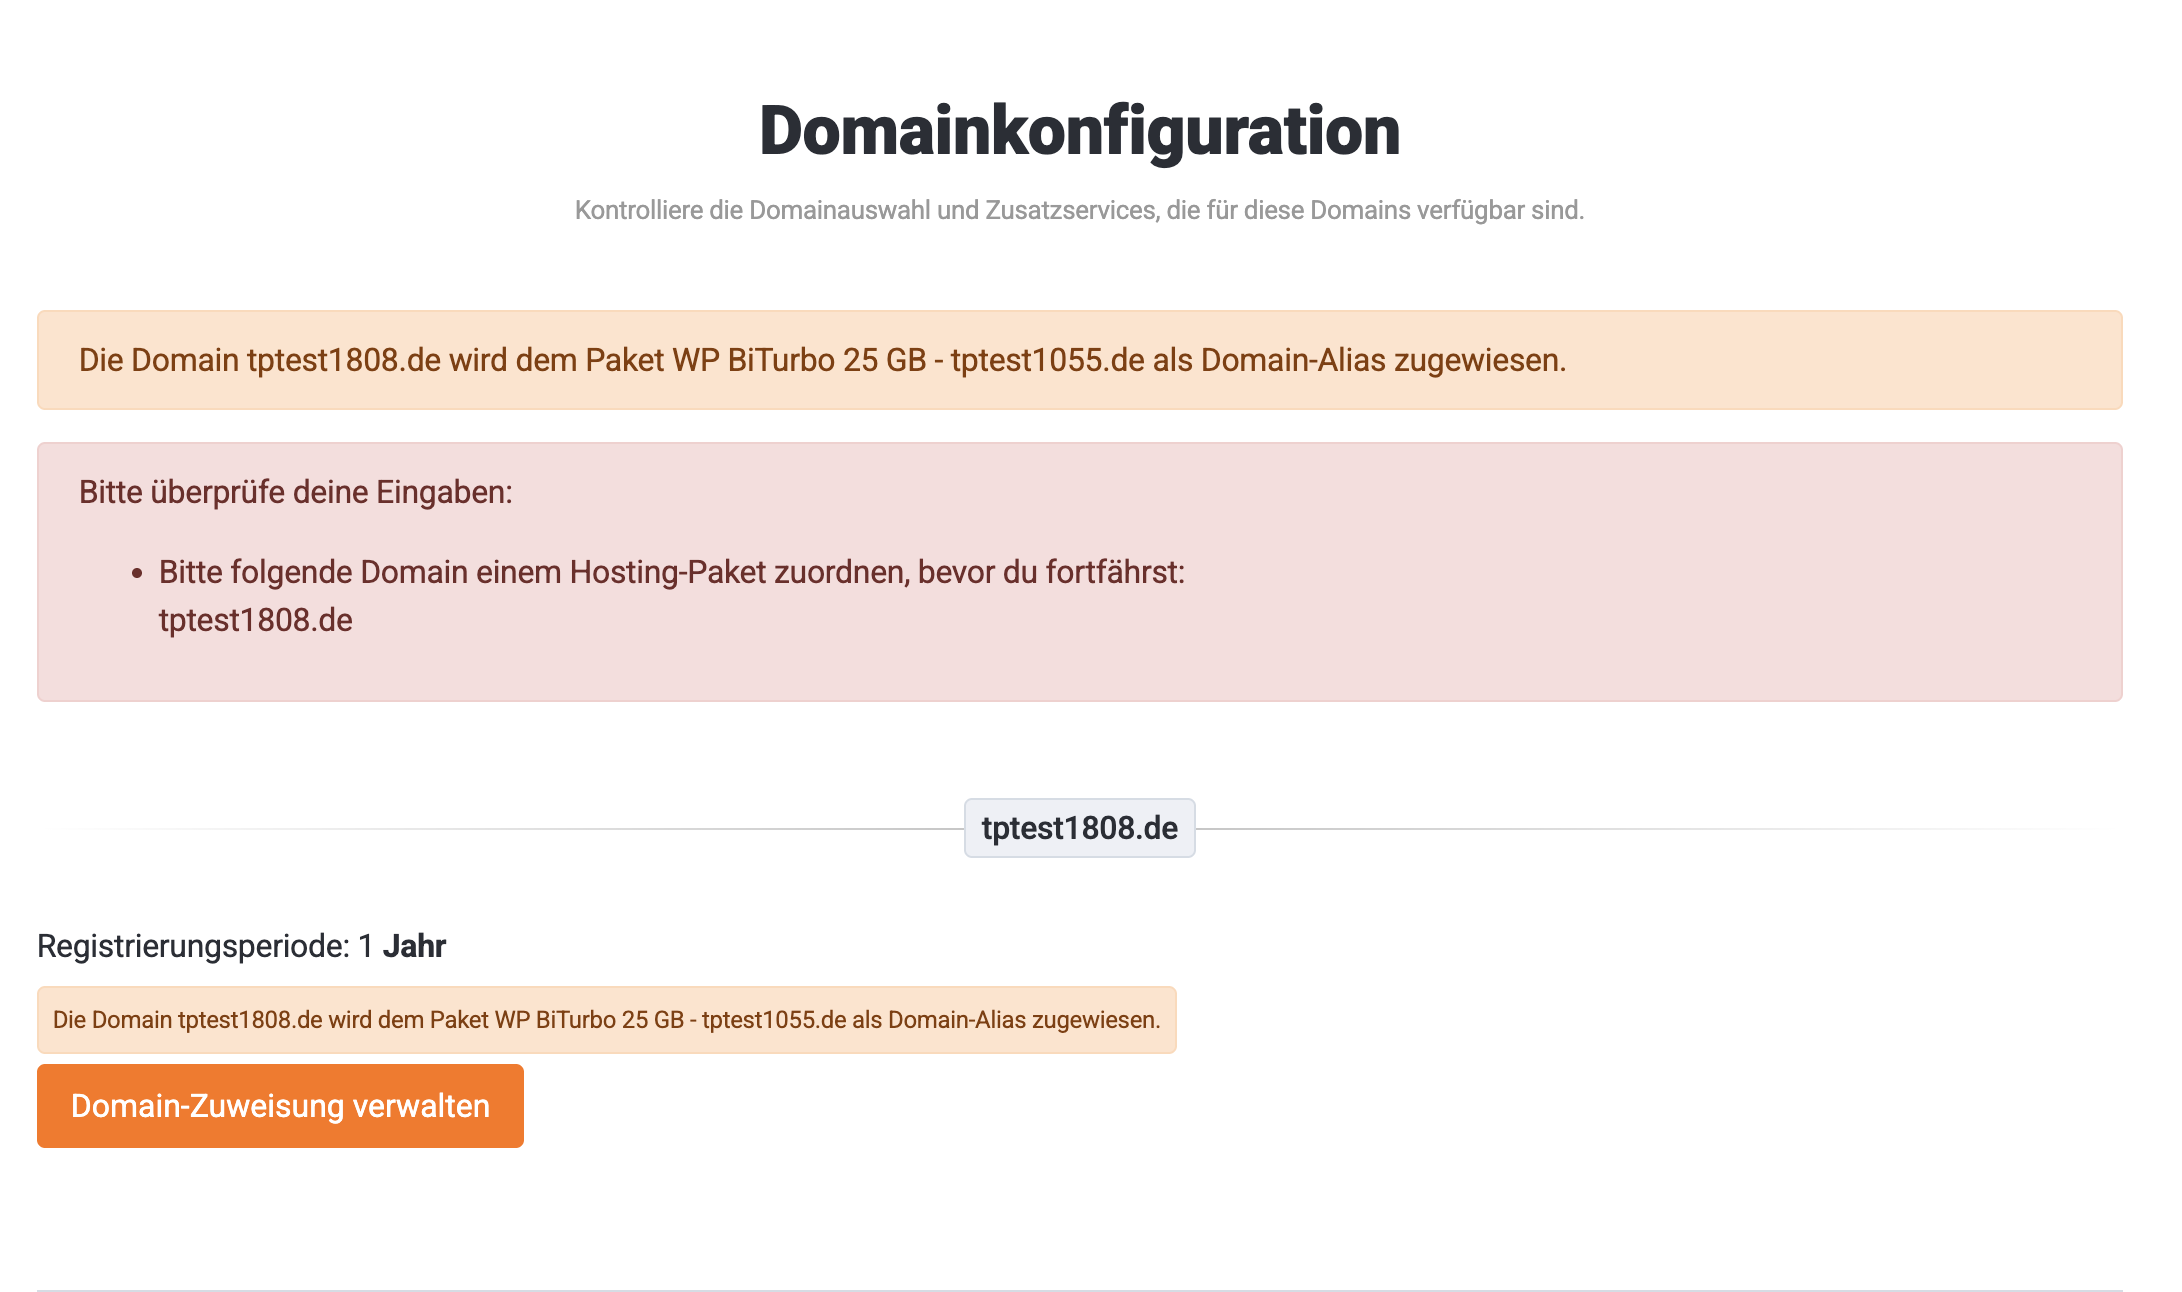Viewport: 2182px width, 1292px height.
Task: Click the subtitle starting with Kontrolliere die Domainauswahl
Action: (1079, 211)
